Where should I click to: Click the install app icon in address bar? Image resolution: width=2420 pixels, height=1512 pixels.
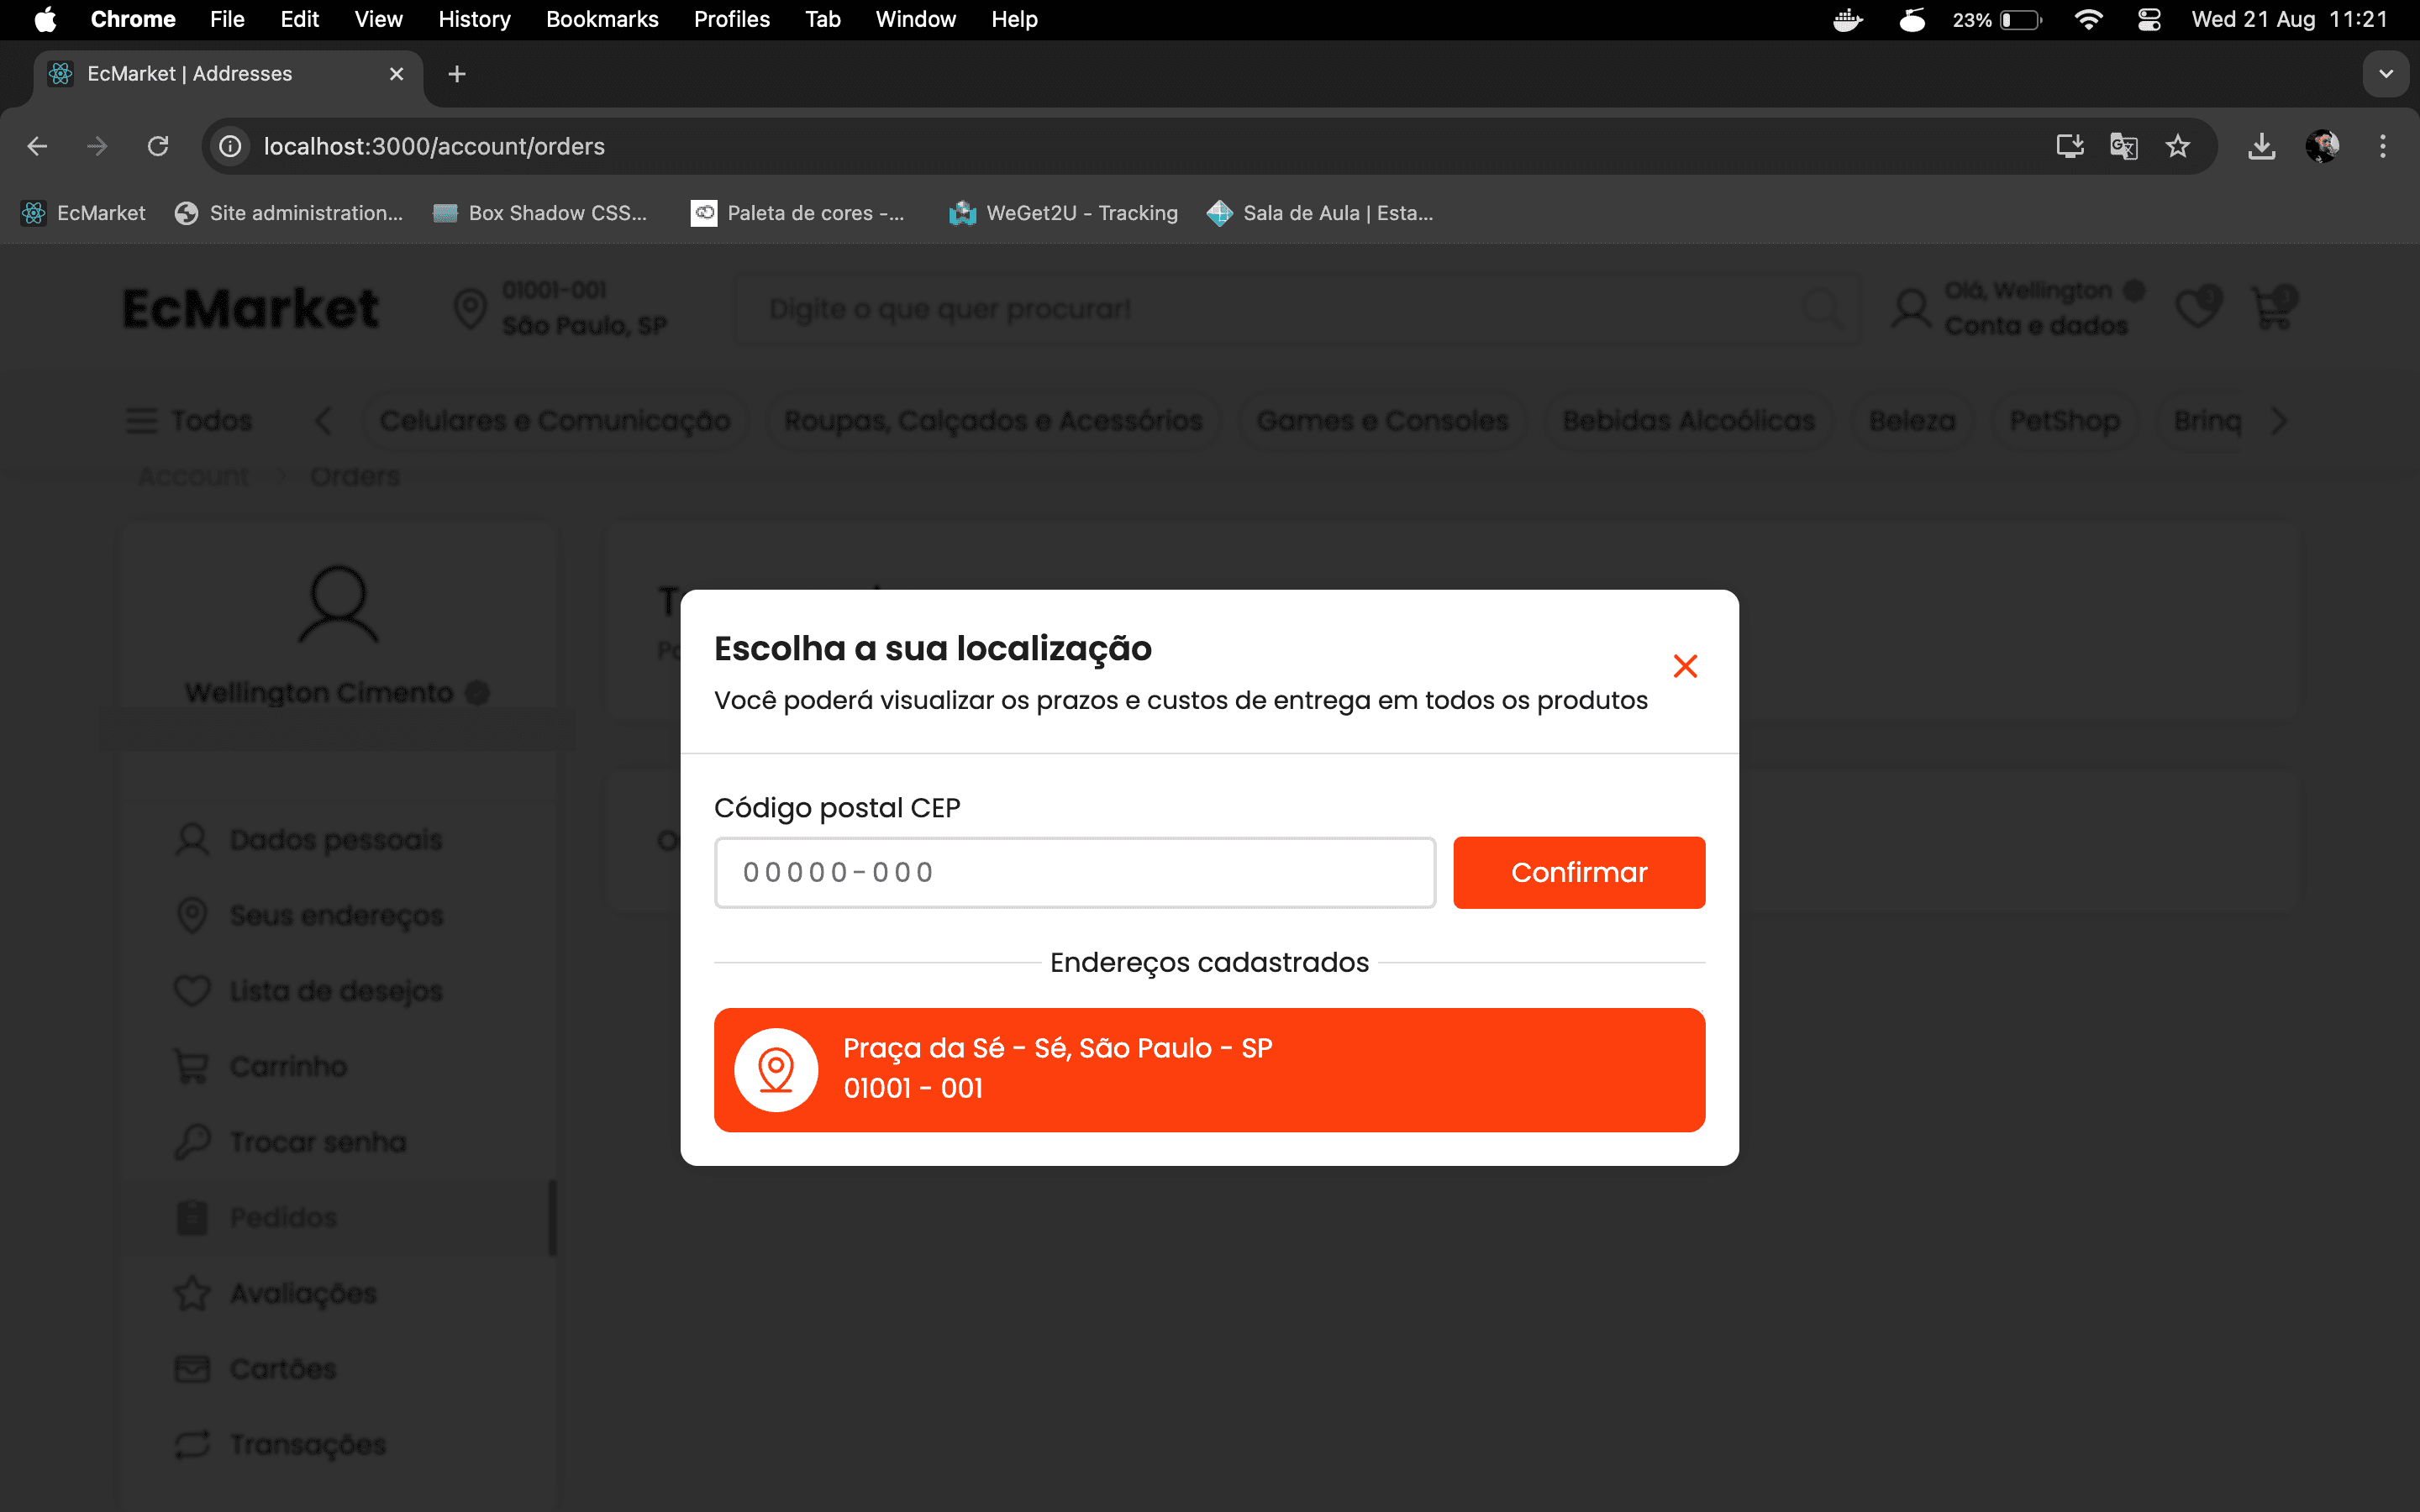click(2070, 146)
